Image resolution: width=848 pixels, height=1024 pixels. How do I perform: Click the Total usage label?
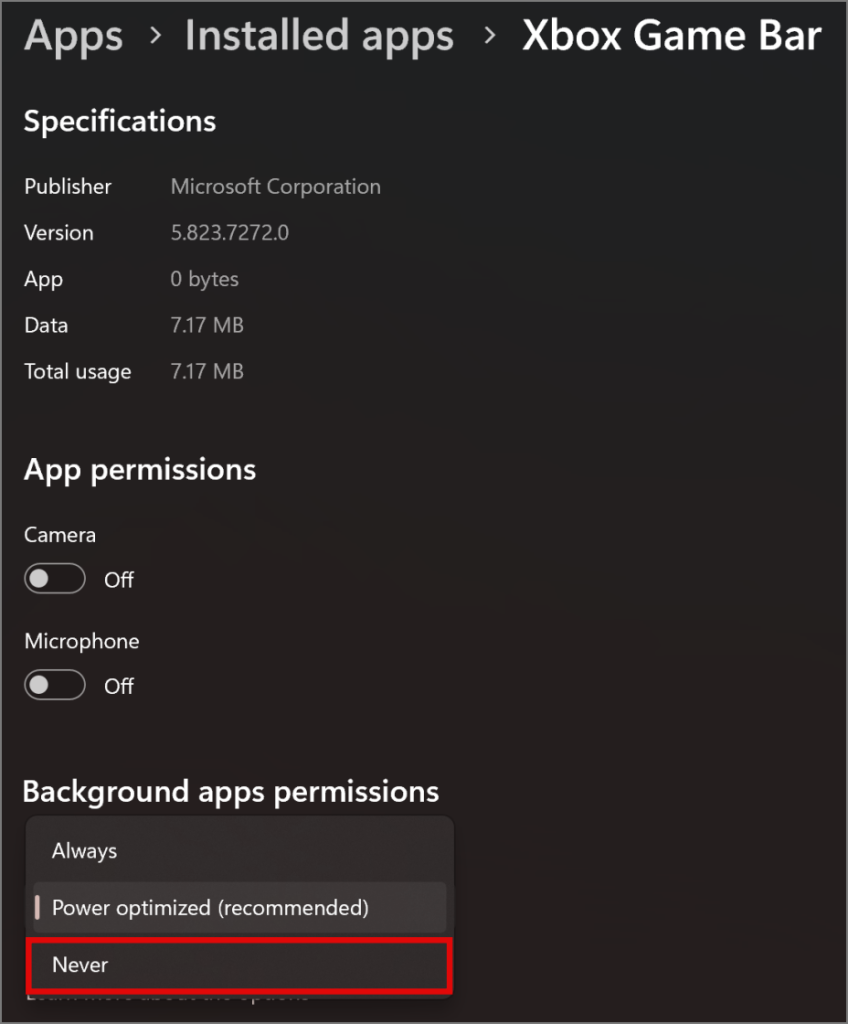[x=77, y=372]
